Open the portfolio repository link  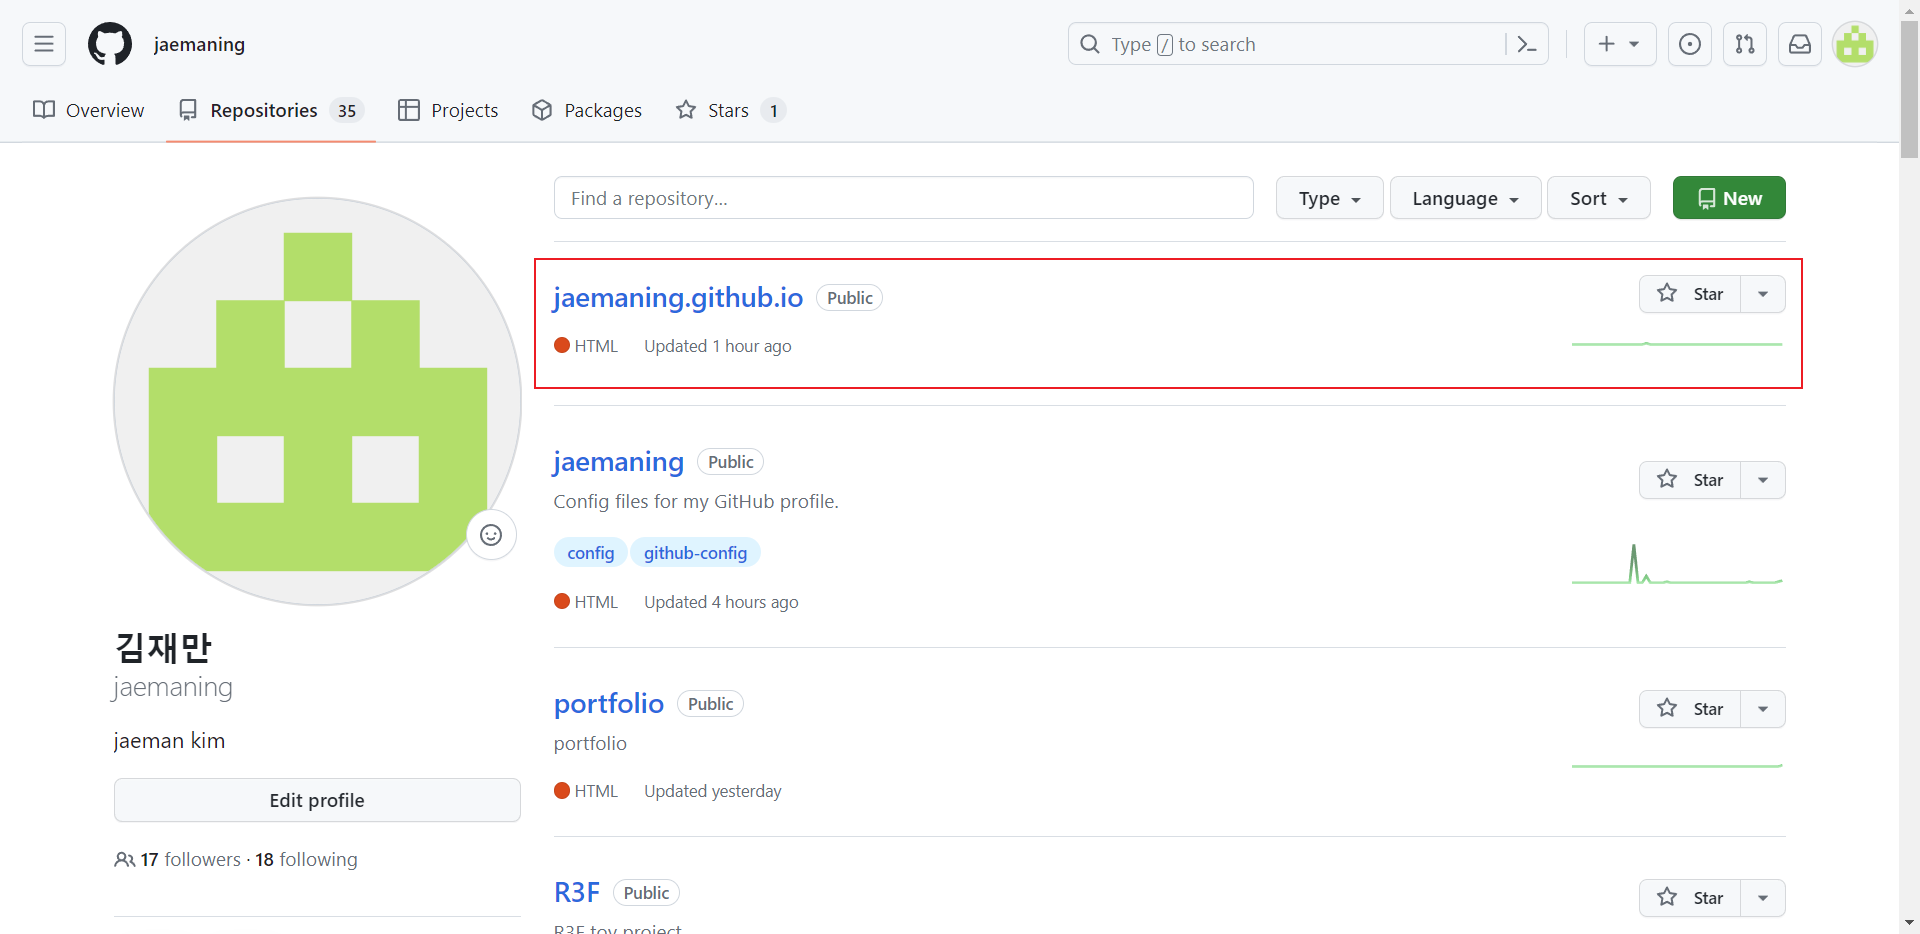tap(609, 703)
